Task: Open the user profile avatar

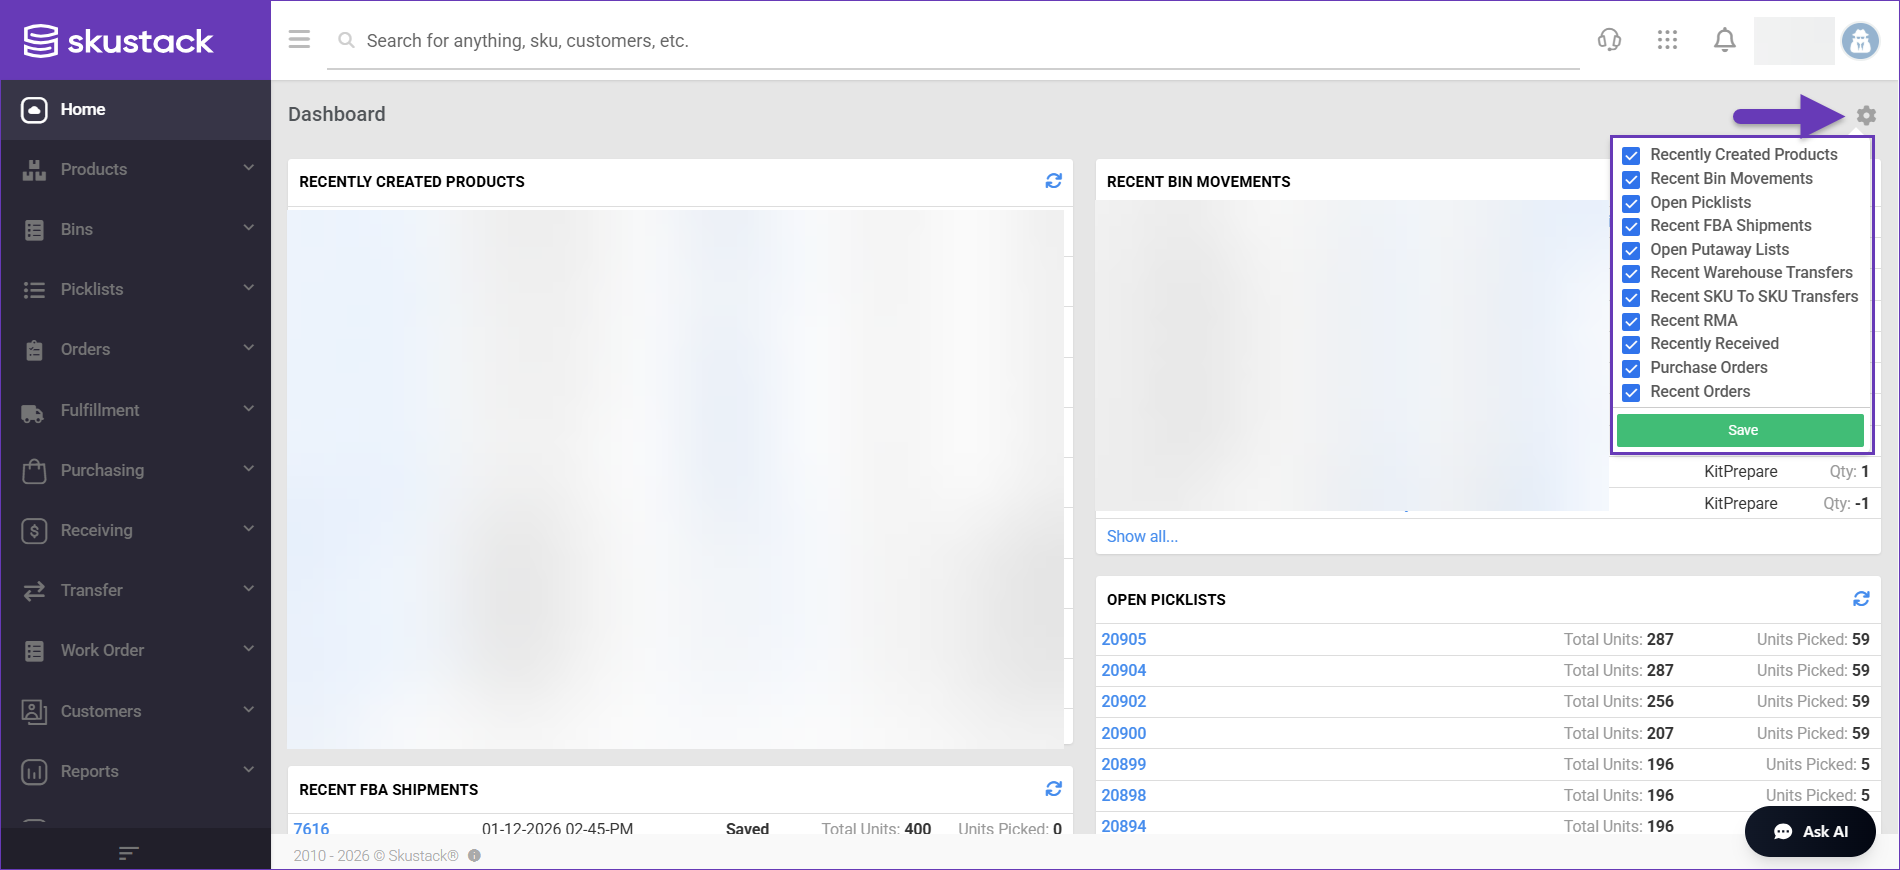Action: [1860, 41]
